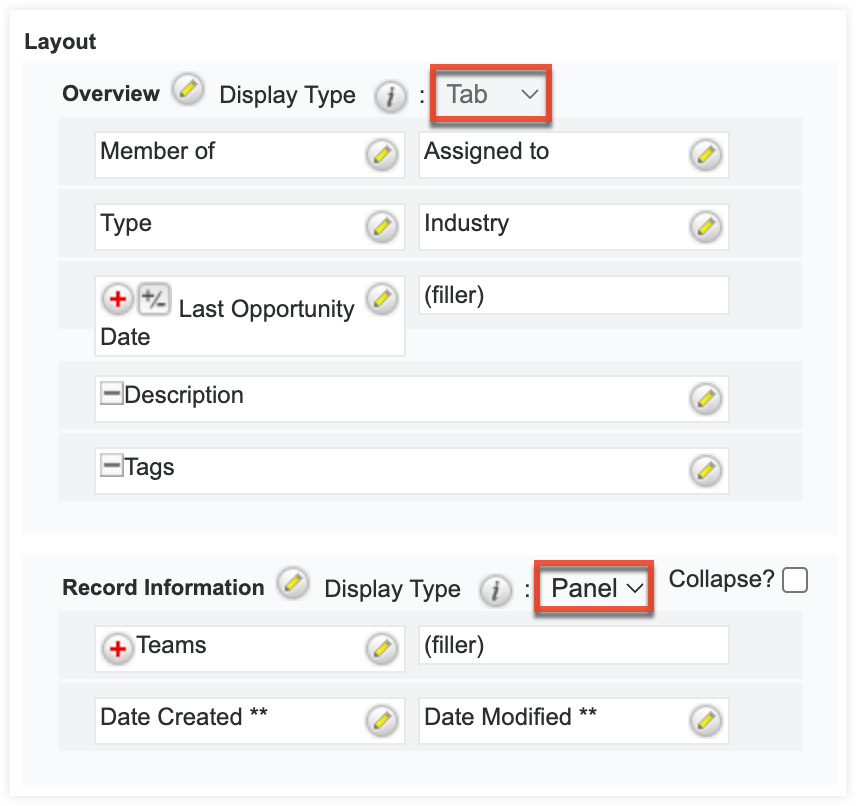Collapse the Description field with minus icon

tap(111, 393)
